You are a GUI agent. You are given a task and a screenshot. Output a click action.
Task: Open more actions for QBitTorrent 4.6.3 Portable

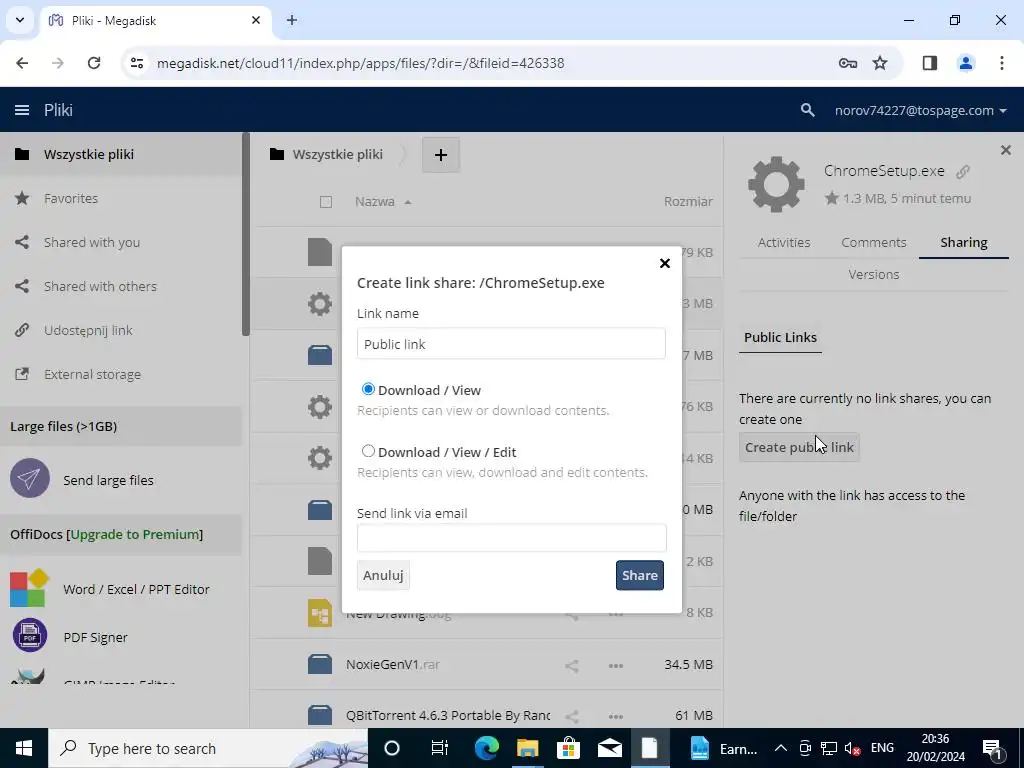pyautogui.click(x=615, y=716)
